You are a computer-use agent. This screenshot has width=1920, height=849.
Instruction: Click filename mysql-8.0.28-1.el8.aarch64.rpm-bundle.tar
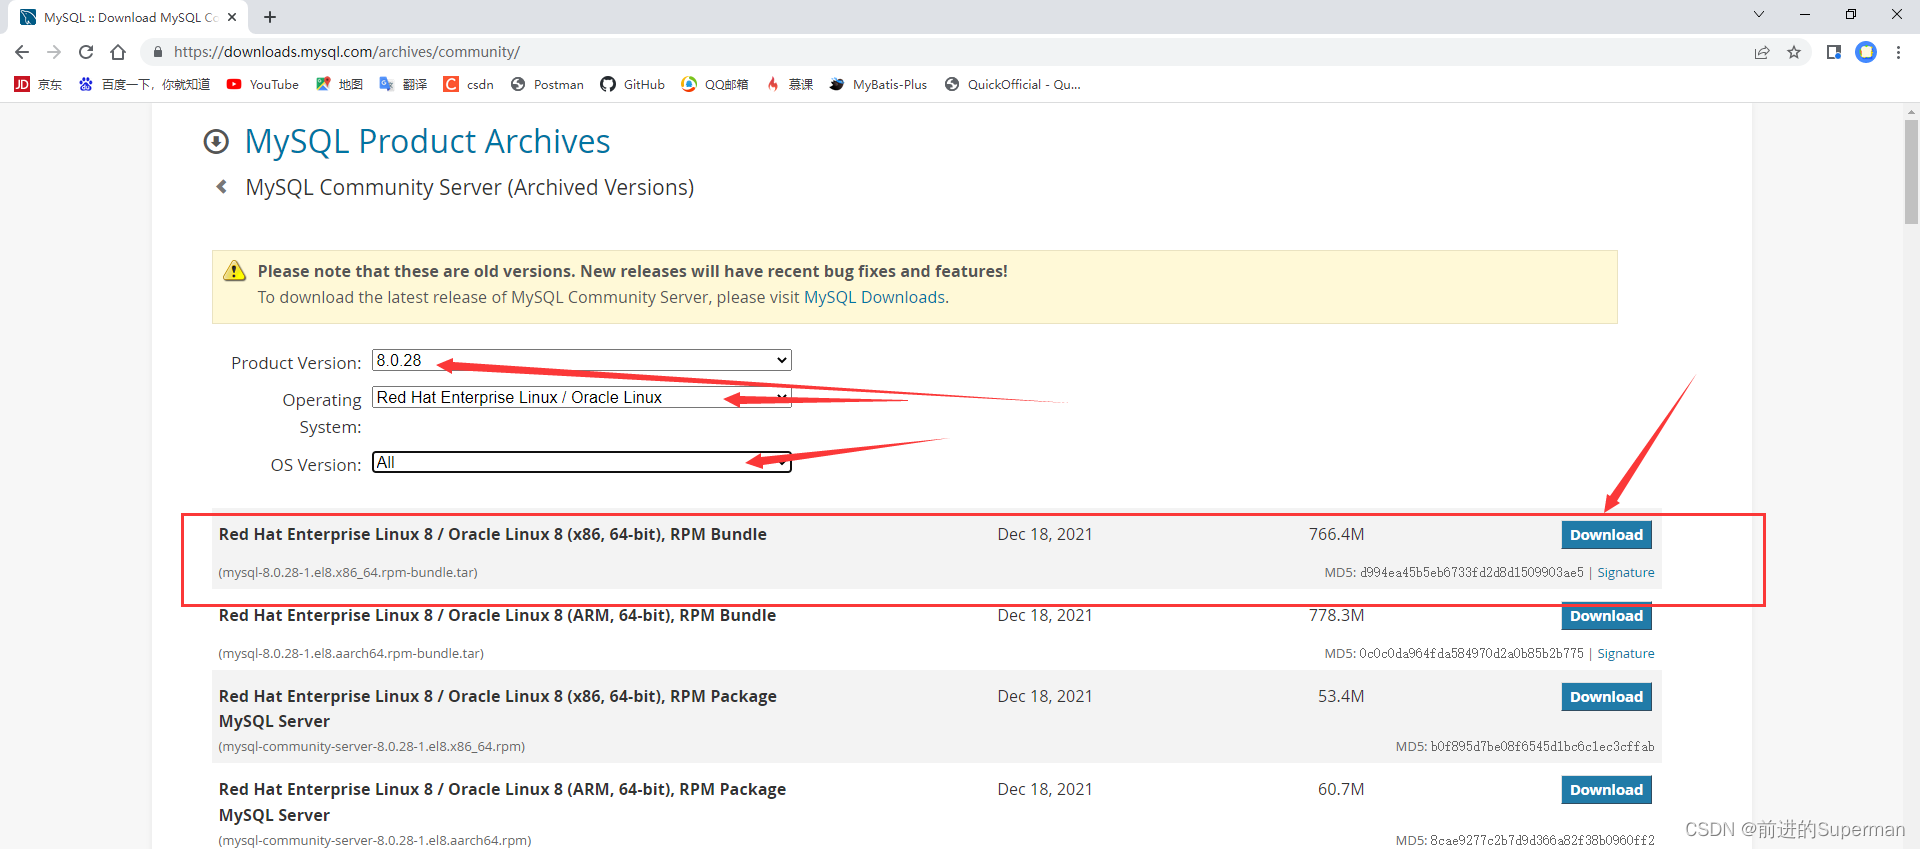click(351, 654)
